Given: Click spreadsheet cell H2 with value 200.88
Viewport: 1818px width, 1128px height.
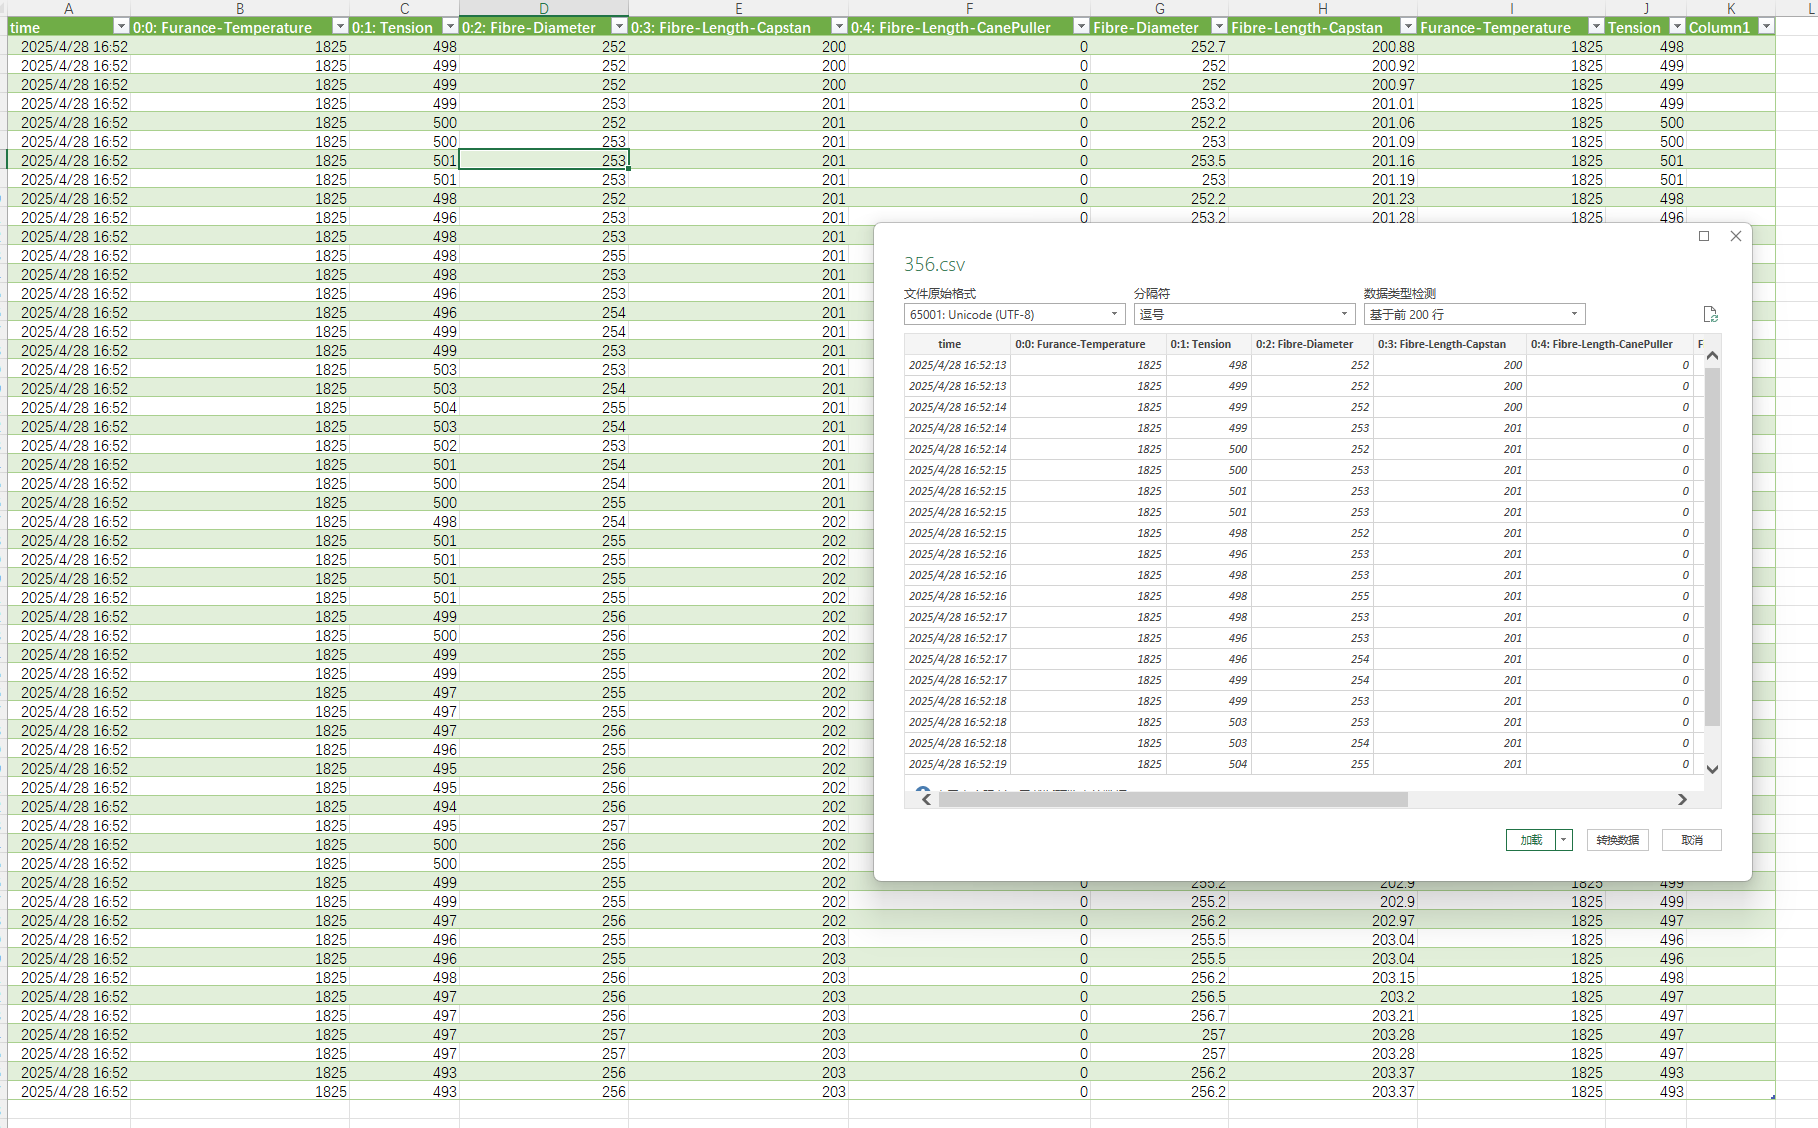Looking at the screenshot, I should pyautogui.click(x=1322, y=47).
